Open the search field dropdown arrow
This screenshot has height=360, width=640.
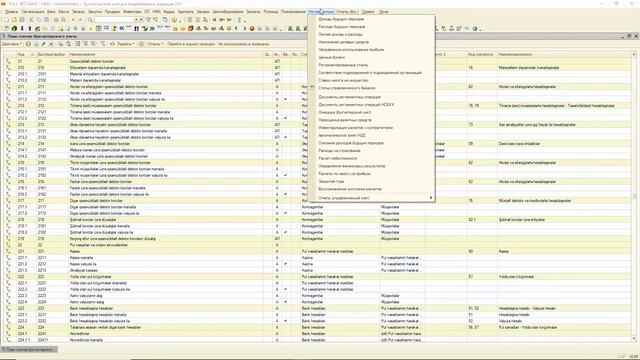click(x=136, y=20)
